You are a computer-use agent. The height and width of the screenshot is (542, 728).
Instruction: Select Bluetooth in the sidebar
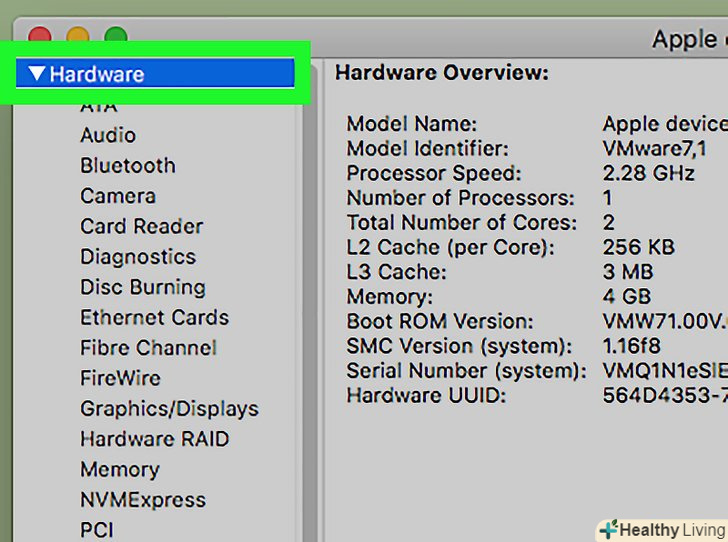click(x=127, y=166)
